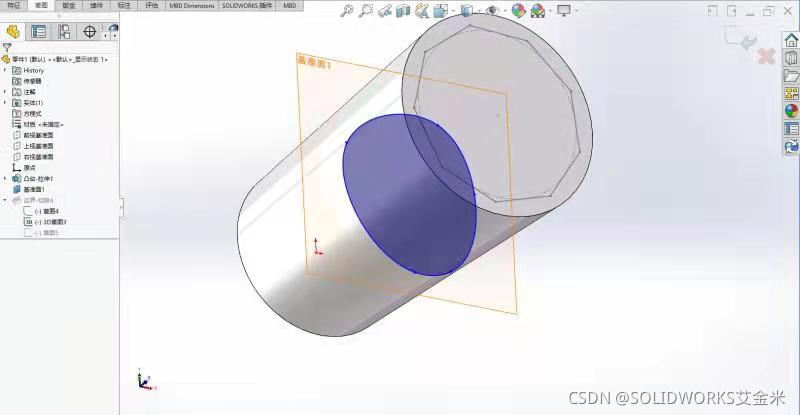Open View Orientation dropdown arrow

pos(453,11)
